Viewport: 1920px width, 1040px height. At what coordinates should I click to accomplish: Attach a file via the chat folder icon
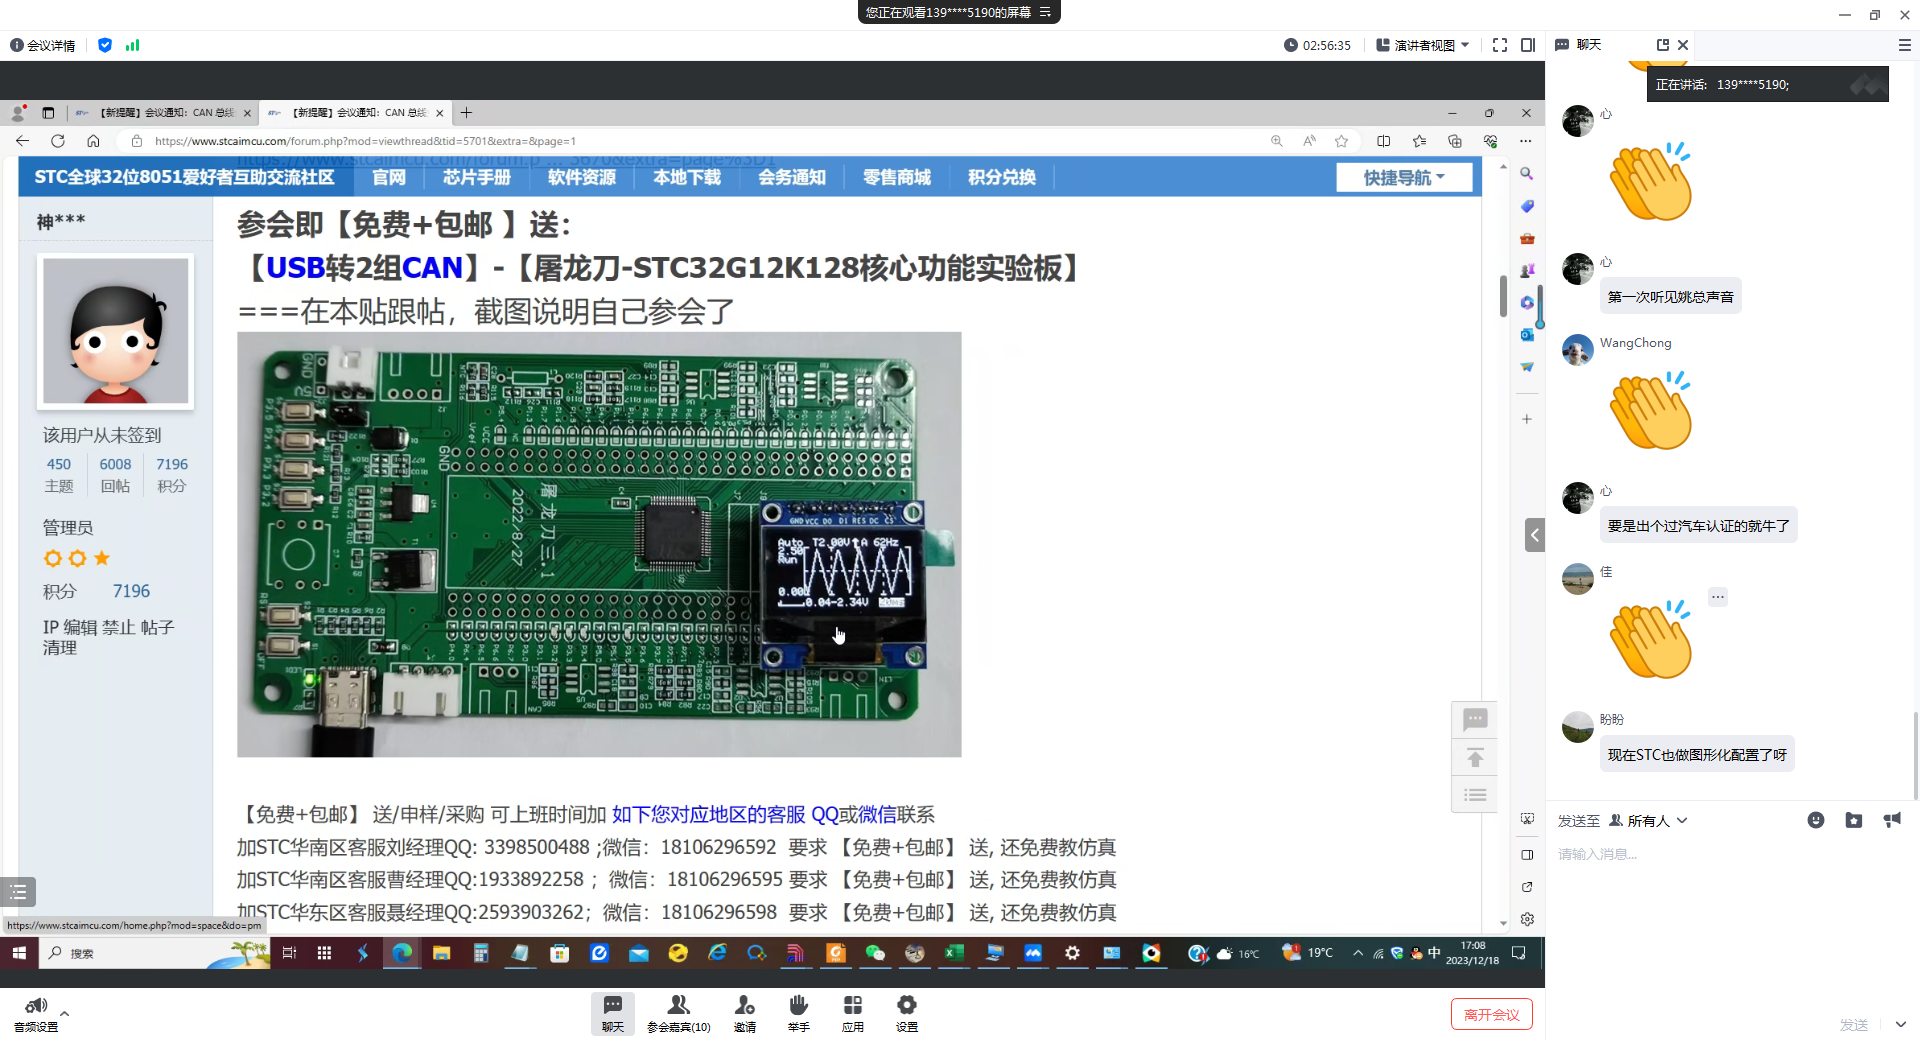point(1854,820)
